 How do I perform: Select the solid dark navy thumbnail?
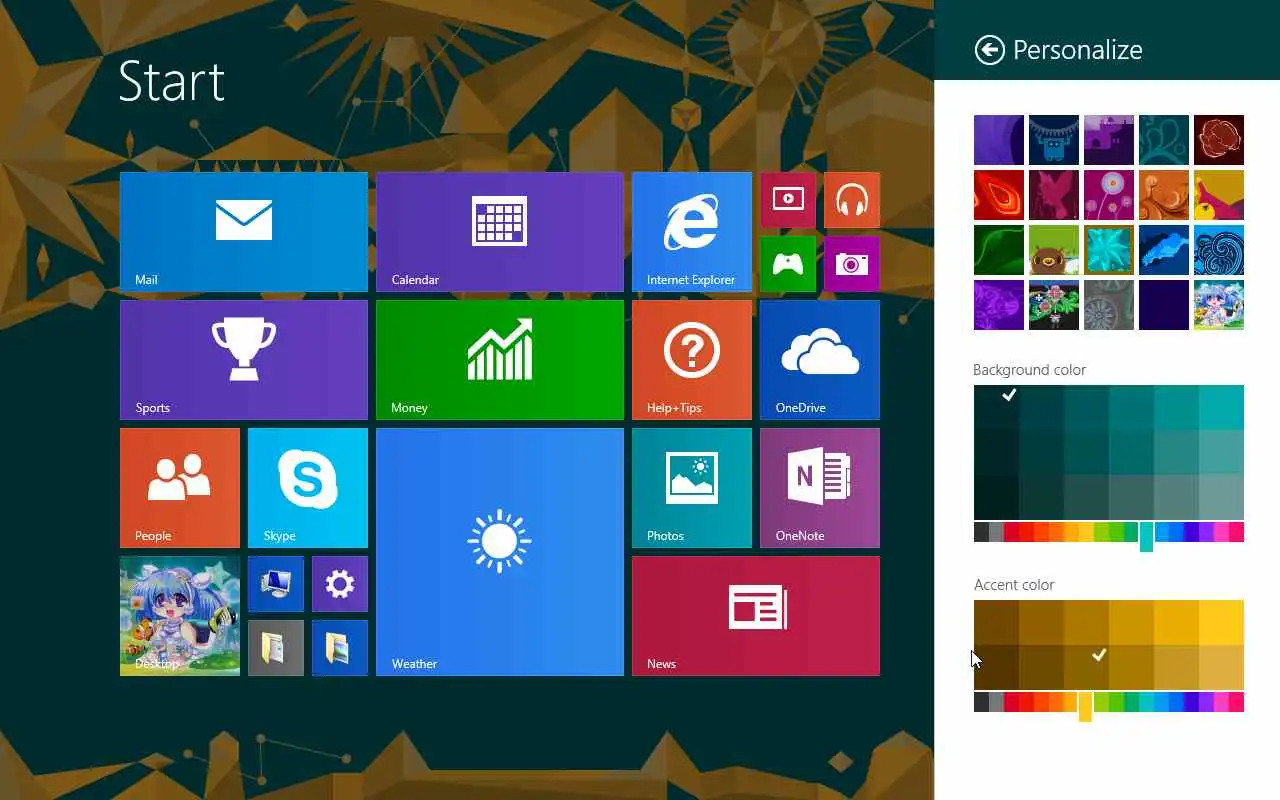tap(1164, 305)
